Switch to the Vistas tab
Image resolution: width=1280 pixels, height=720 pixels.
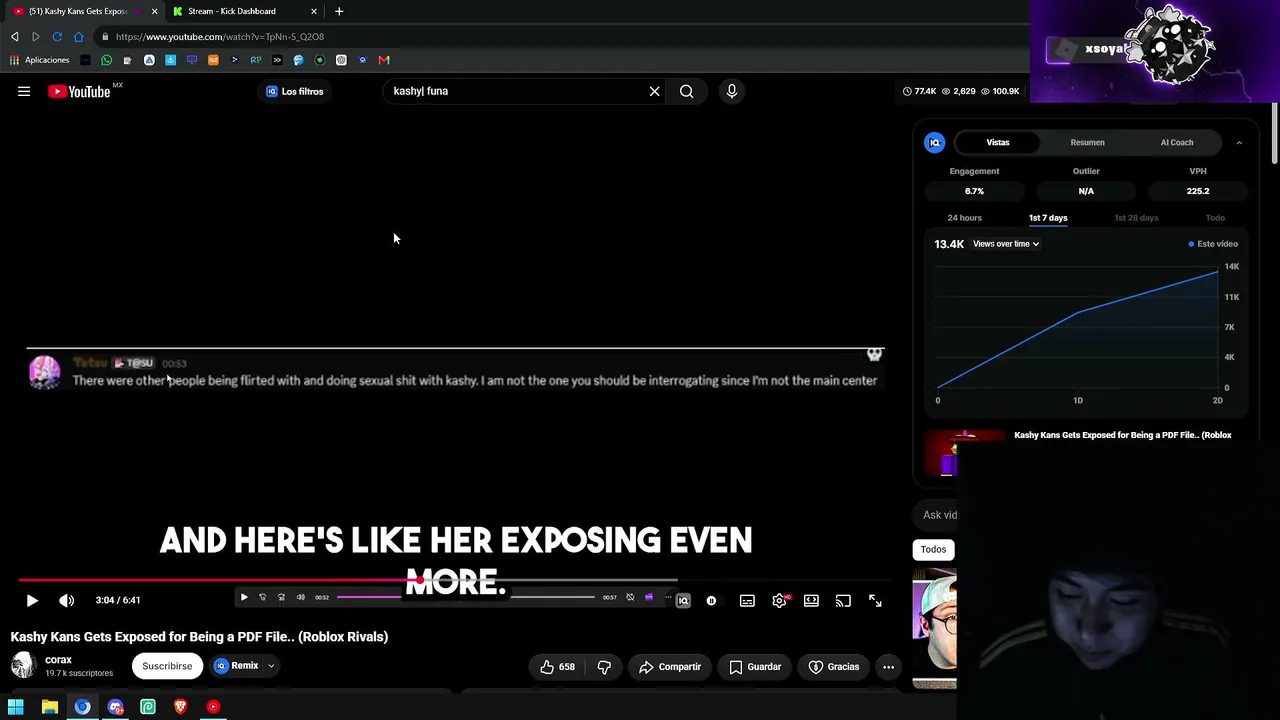click(998, 142)
